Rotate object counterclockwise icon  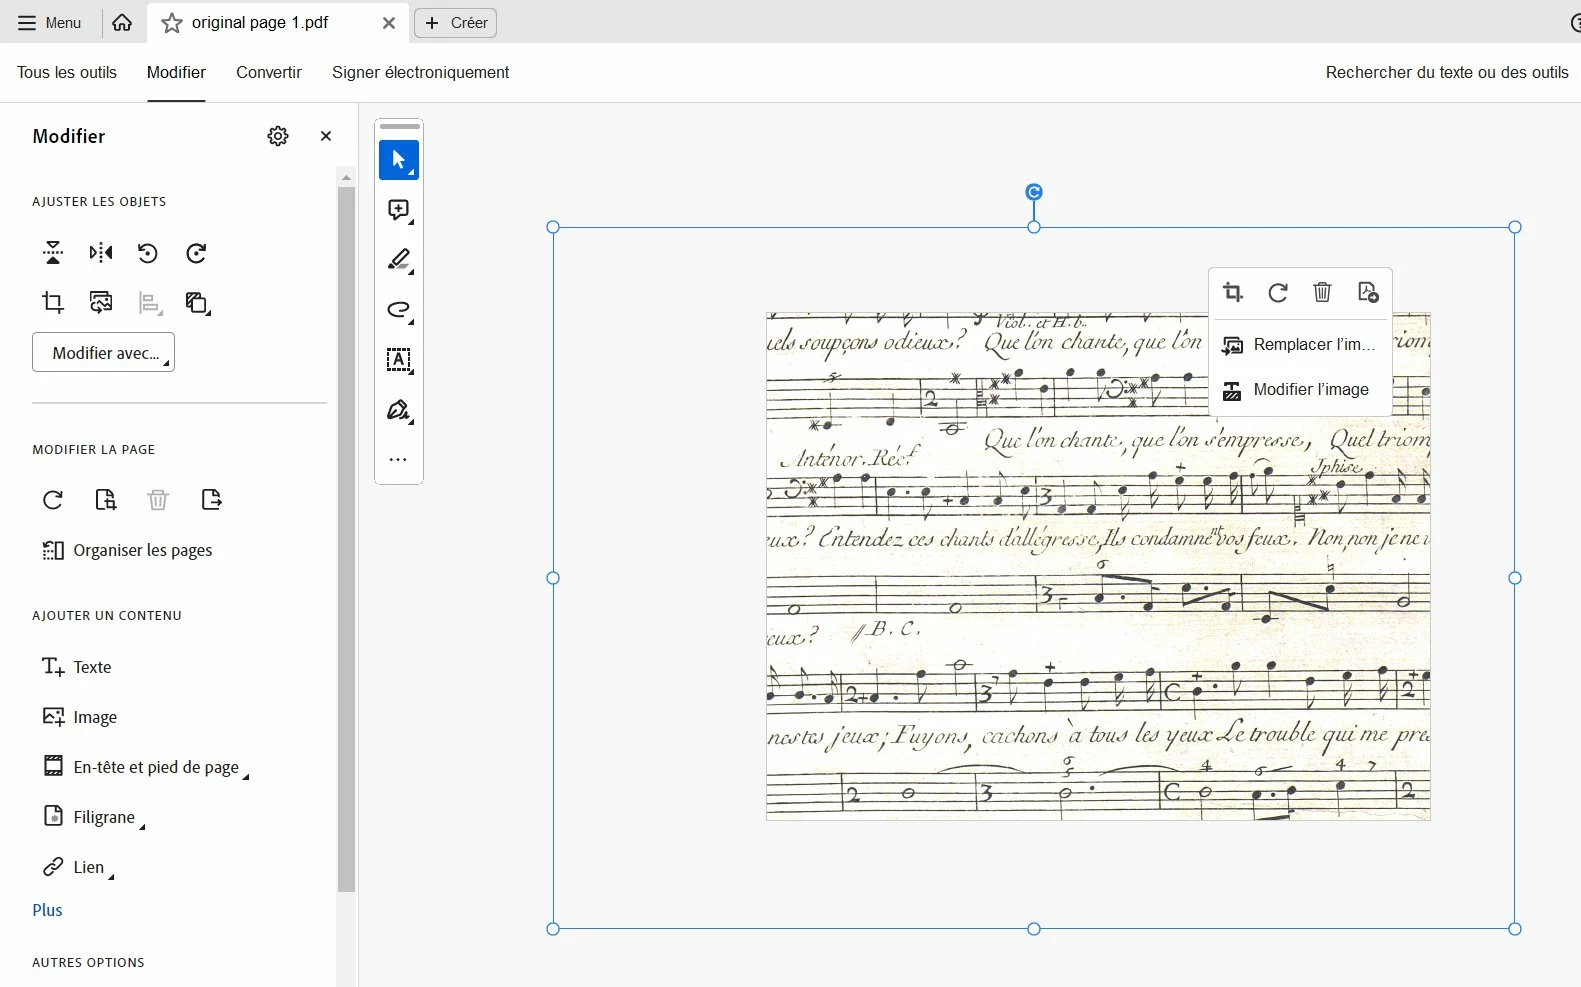(x=148, y=253)
